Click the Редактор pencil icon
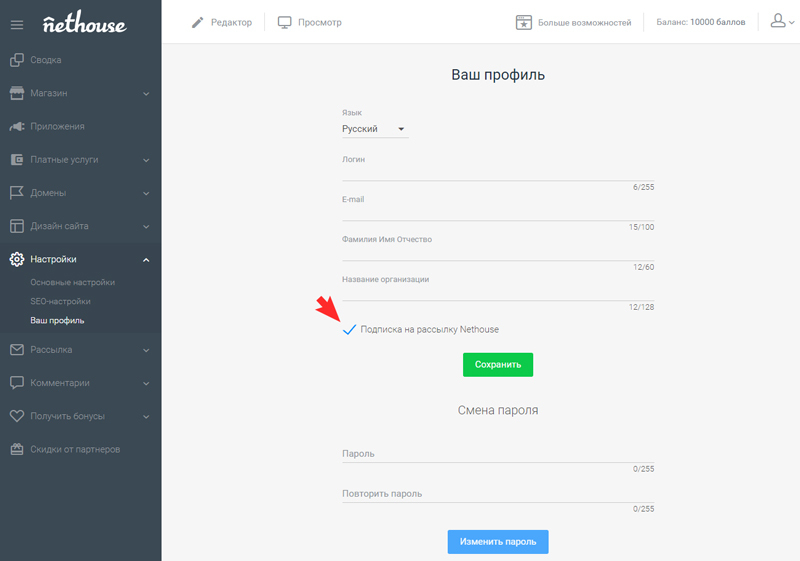The image size is (800, 561). point(197,22)
